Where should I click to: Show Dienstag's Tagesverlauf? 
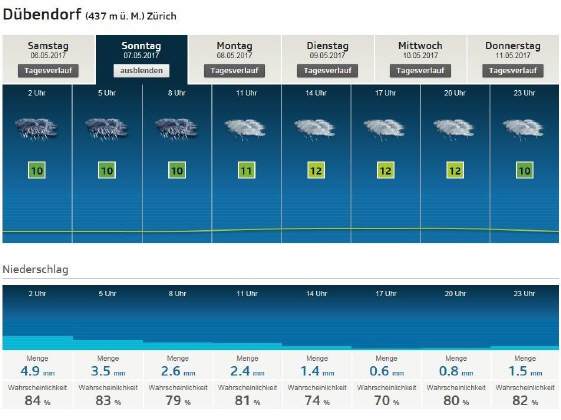tap(327, 70)
